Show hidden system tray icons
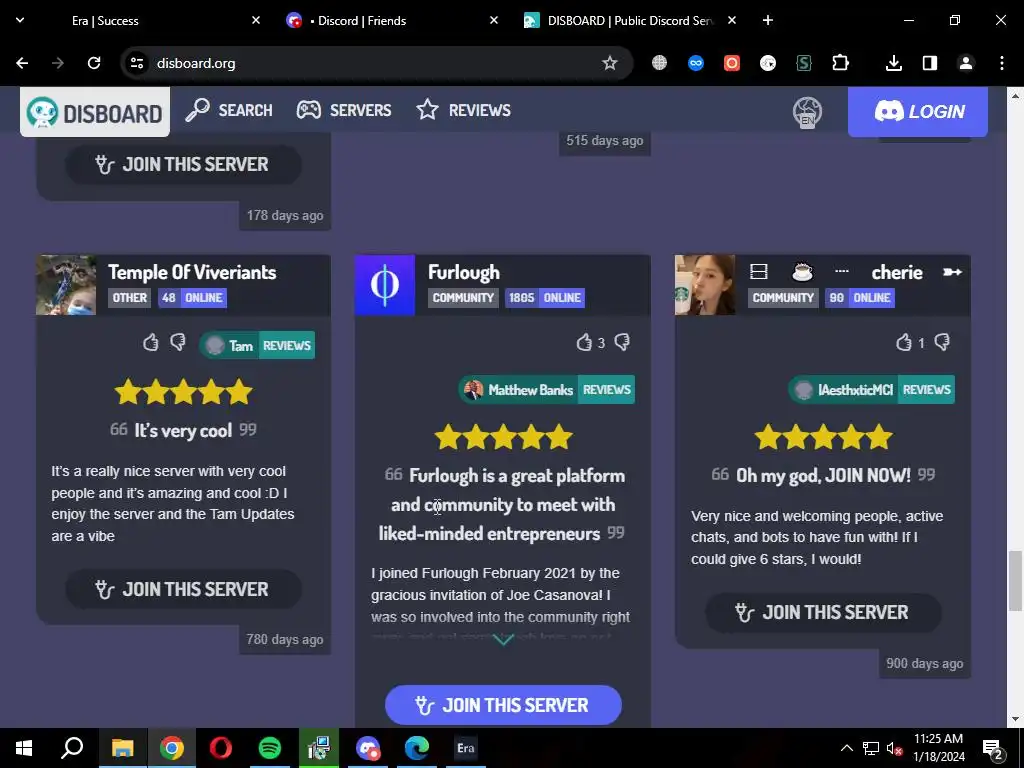The height and width of the screenshot is (768, 1024). [846, 748]
